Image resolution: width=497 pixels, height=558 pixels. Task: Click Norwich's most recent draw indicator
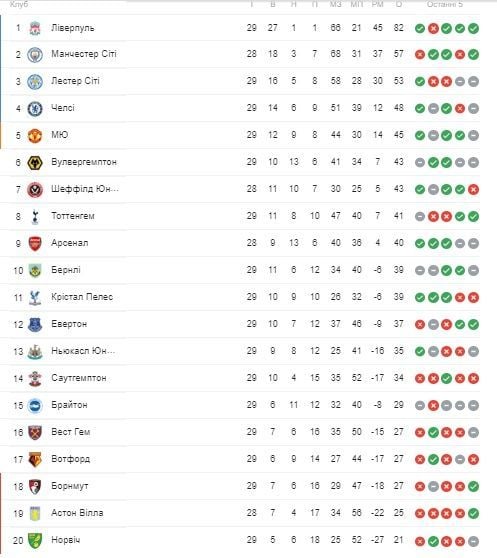473,542
